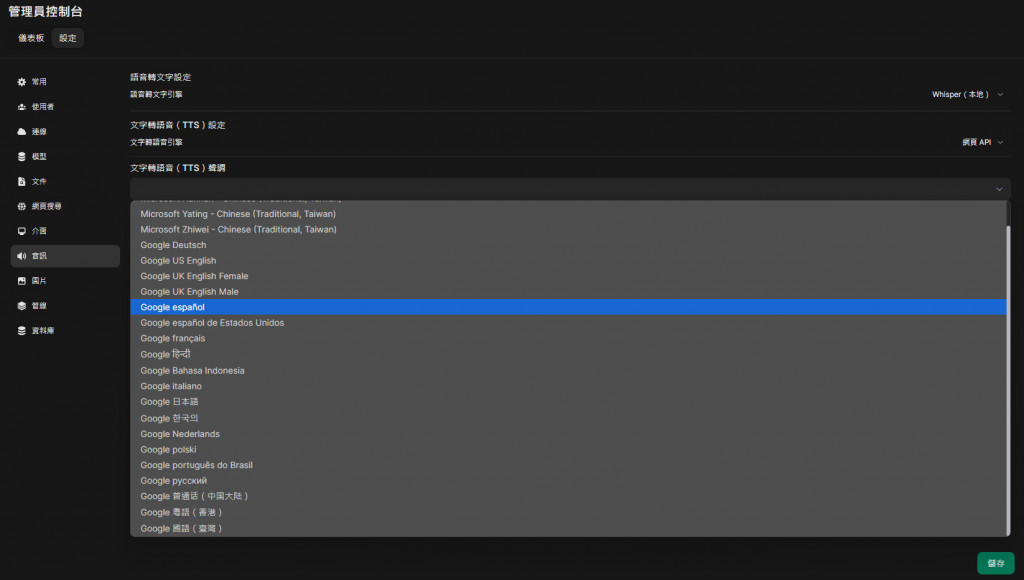The width and height of the screenshot is (1024, 580).
Task: Open the 網頁 API TTS engine dropdown
Action: [x=982, y=142]
